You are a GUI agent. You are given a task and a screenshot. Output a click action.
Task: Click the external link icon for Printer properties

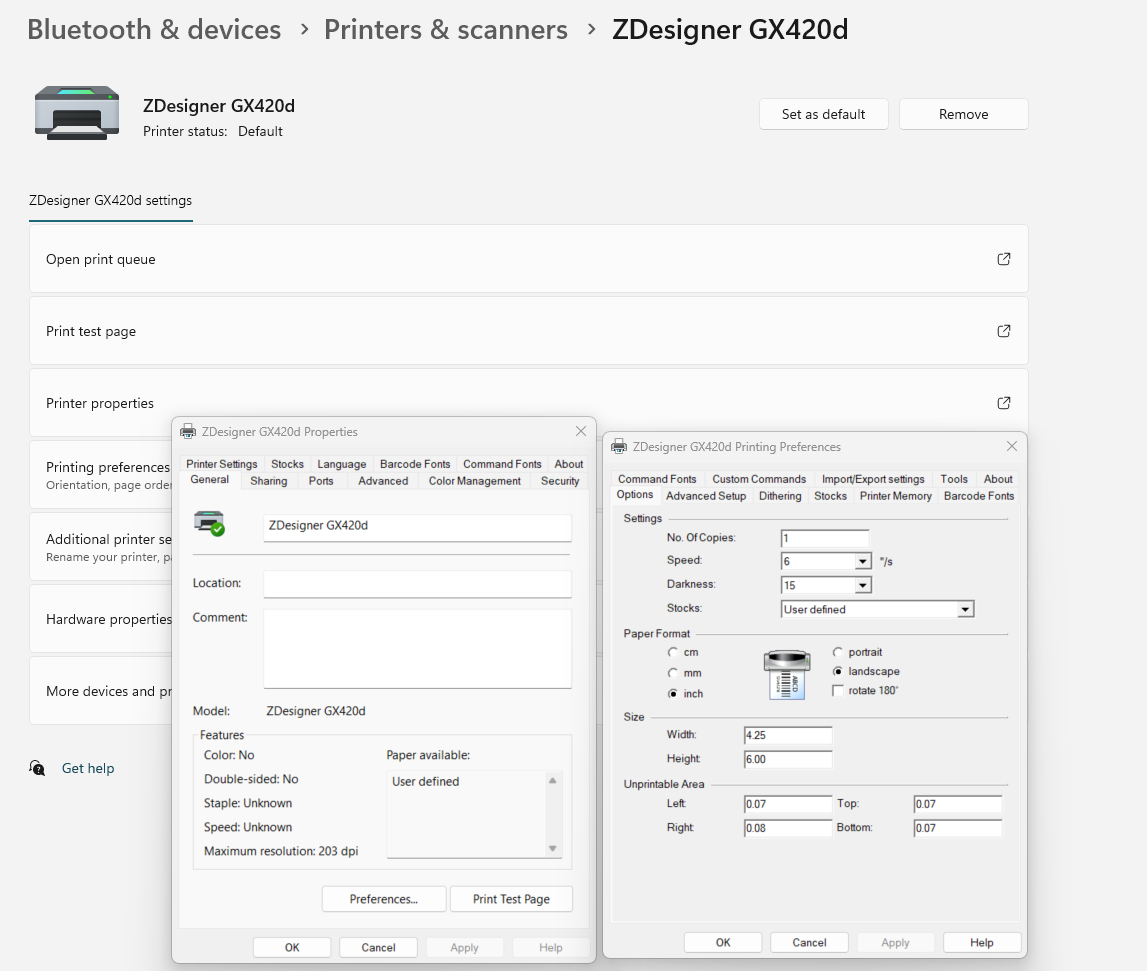[x=1004, y=403]
